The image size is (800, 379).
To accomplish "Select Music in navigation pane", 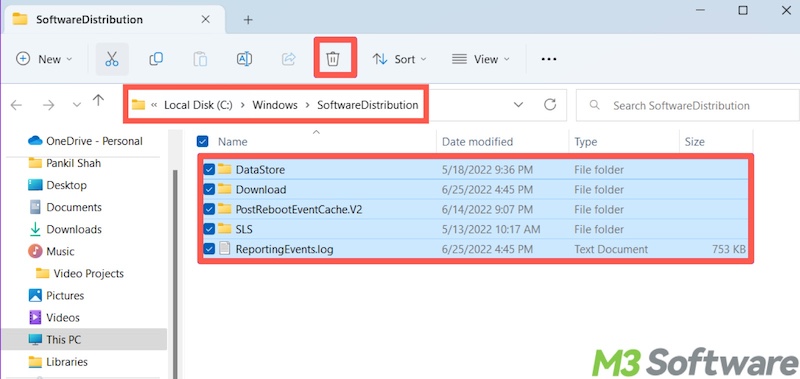I will (x=51, y=251).
